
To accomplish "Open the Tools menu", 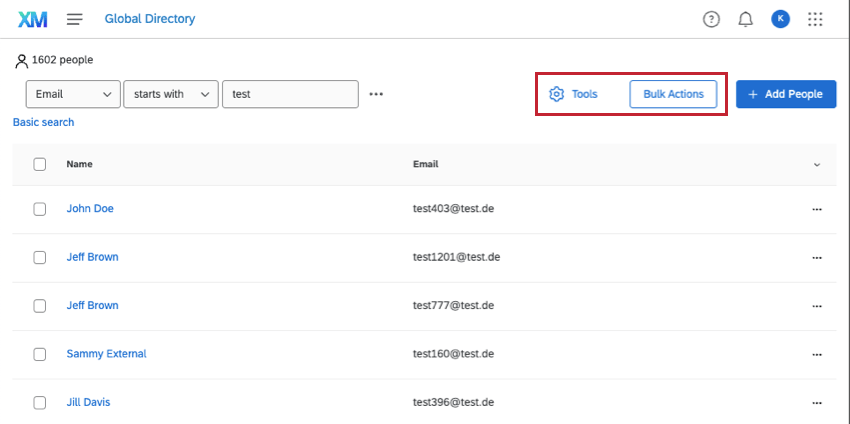I will tap(574, 94).
